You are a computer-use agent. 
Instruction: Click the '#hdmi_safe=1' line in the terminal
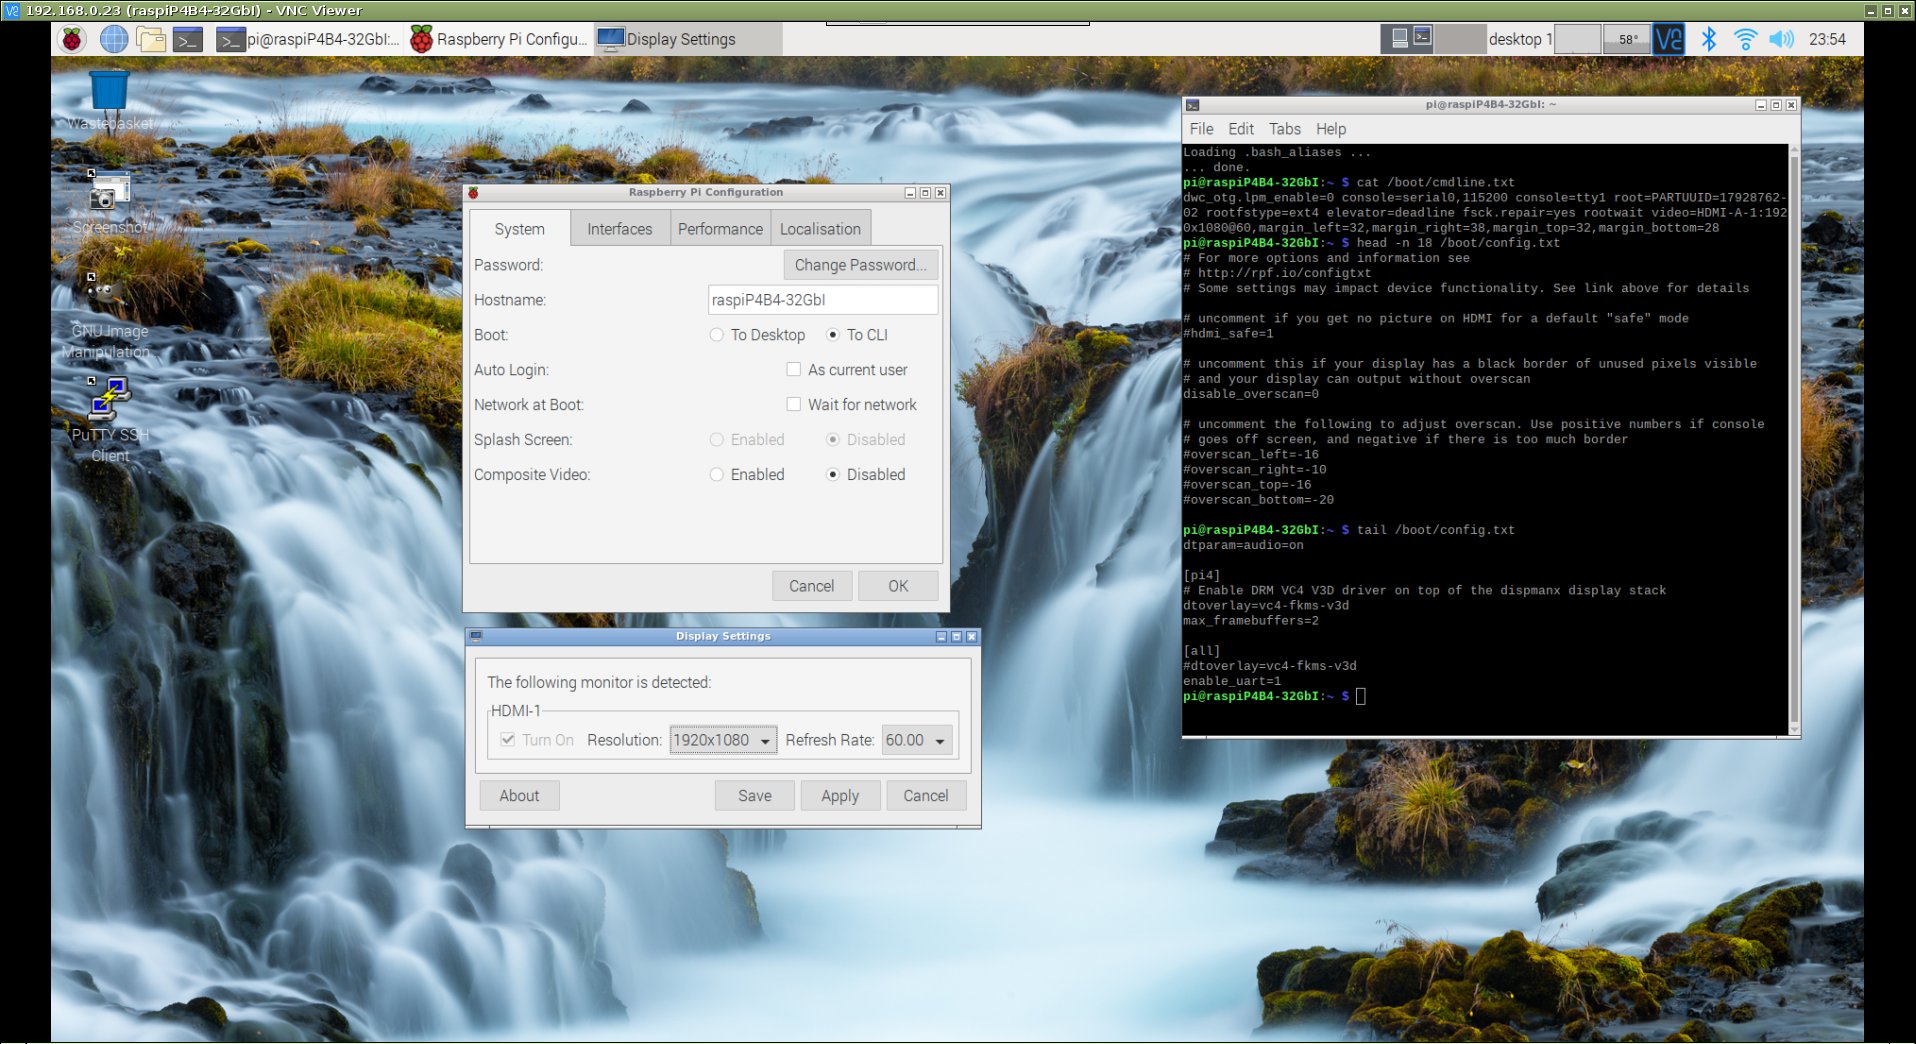(1228, 334)
